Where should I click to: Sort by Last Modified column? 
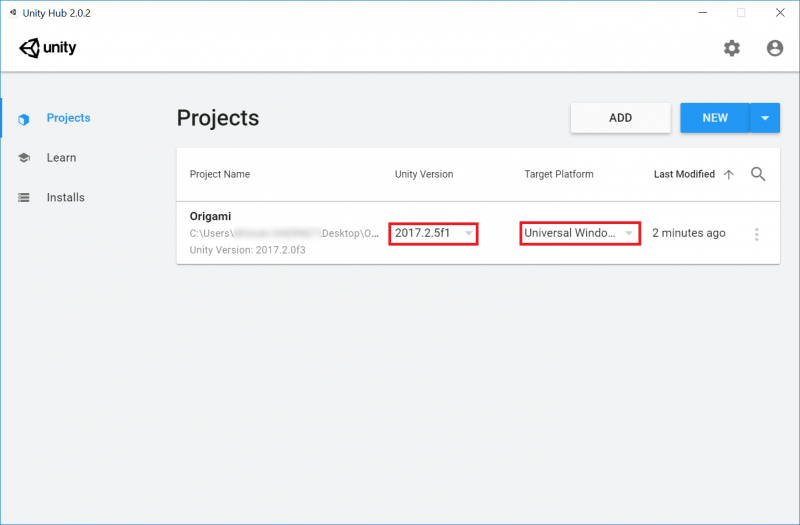tap(684, 174)
